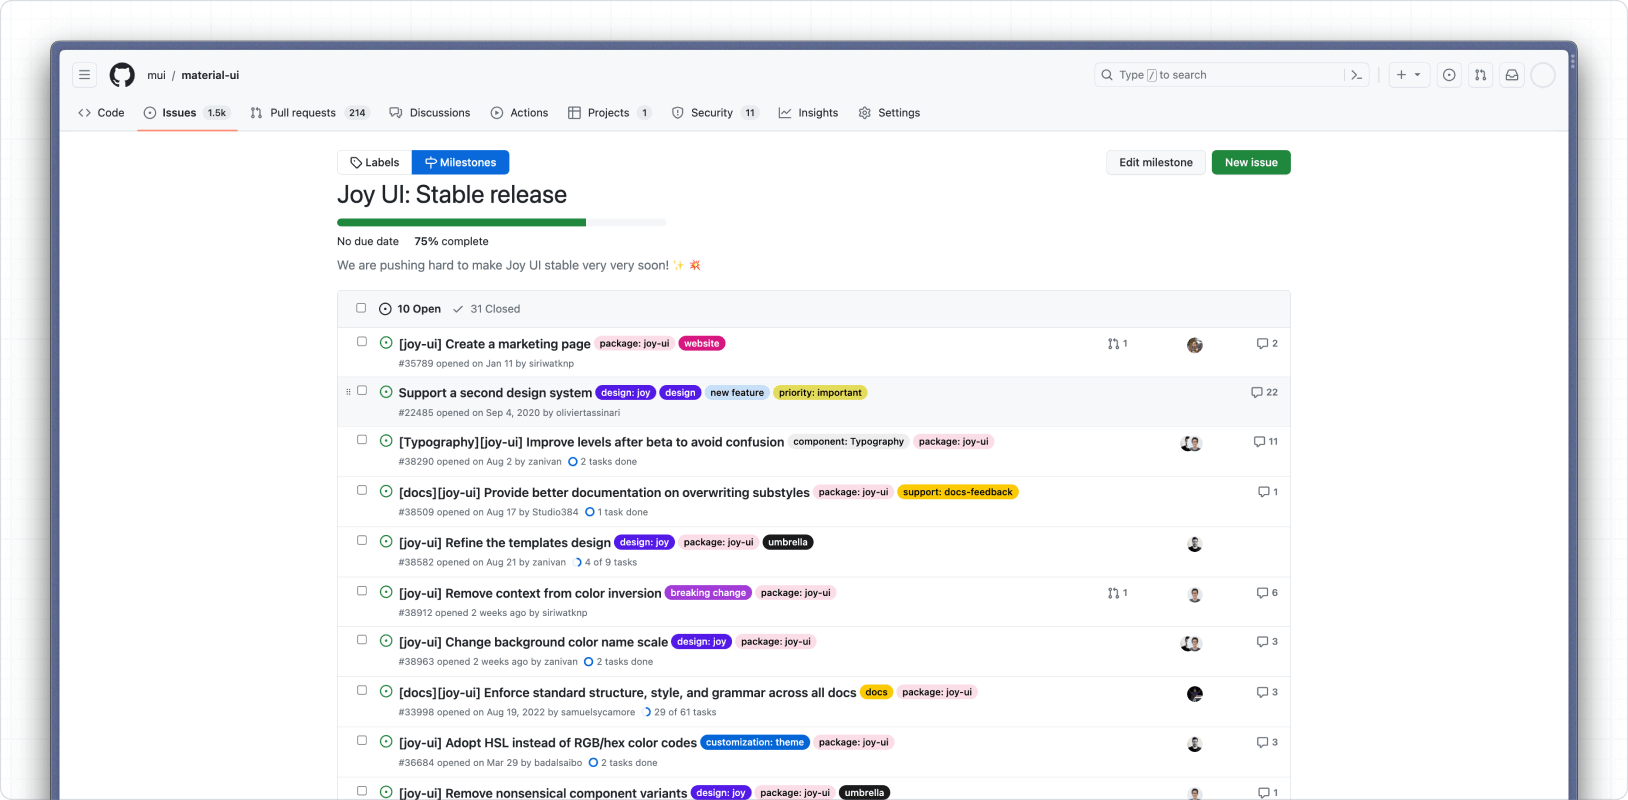Image resolution: width=1628 pixels, height=800 pixels.
Task: Open the hamburger navigation menu
Action: (85, 75)
